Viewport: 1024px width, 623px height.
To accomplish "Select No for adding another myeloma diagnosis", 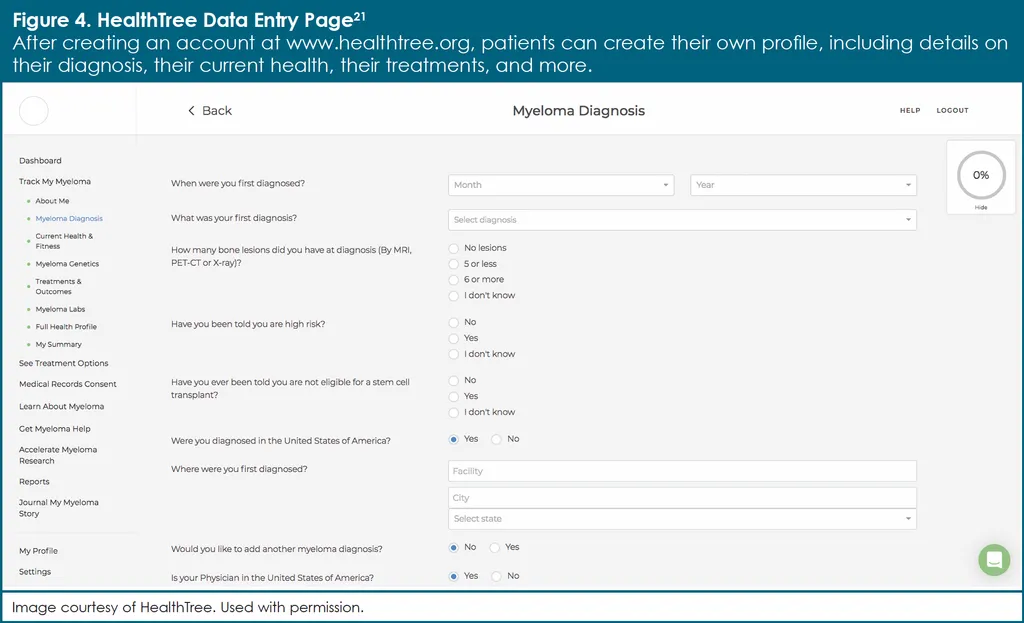I will click(454, 548).
